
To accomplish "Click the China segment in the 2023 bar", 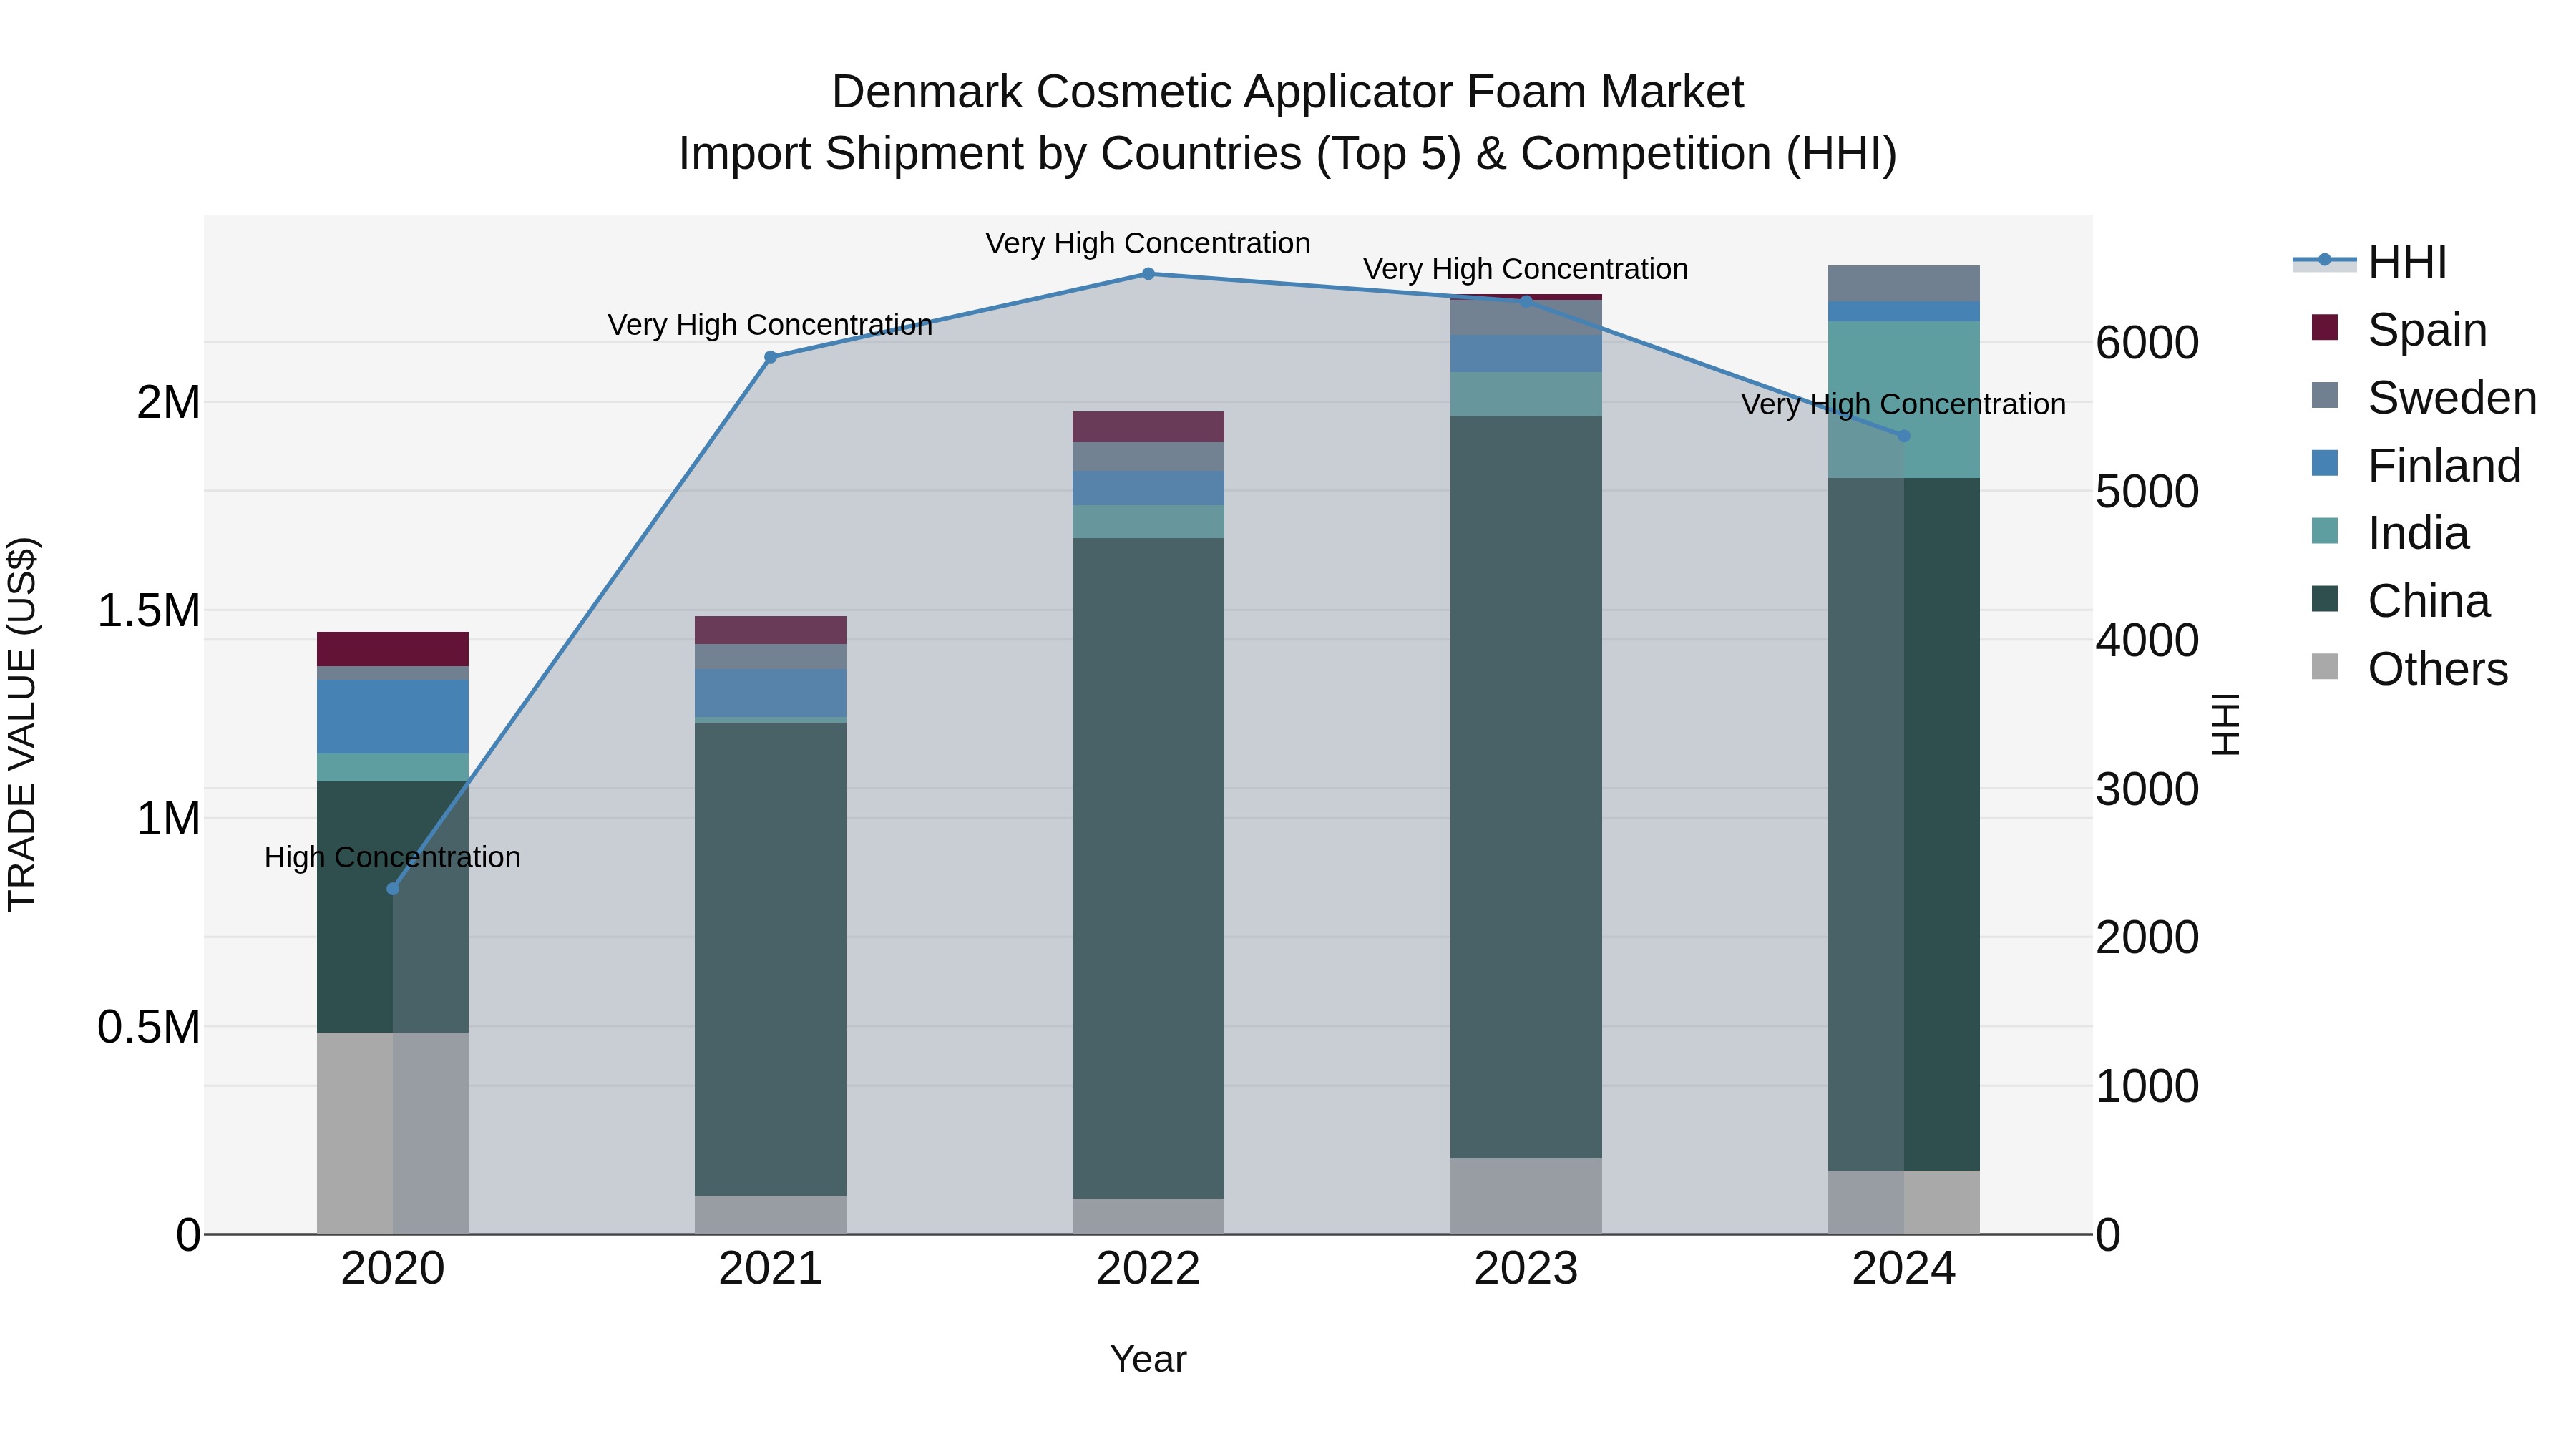I will (x=1526, y=787).
